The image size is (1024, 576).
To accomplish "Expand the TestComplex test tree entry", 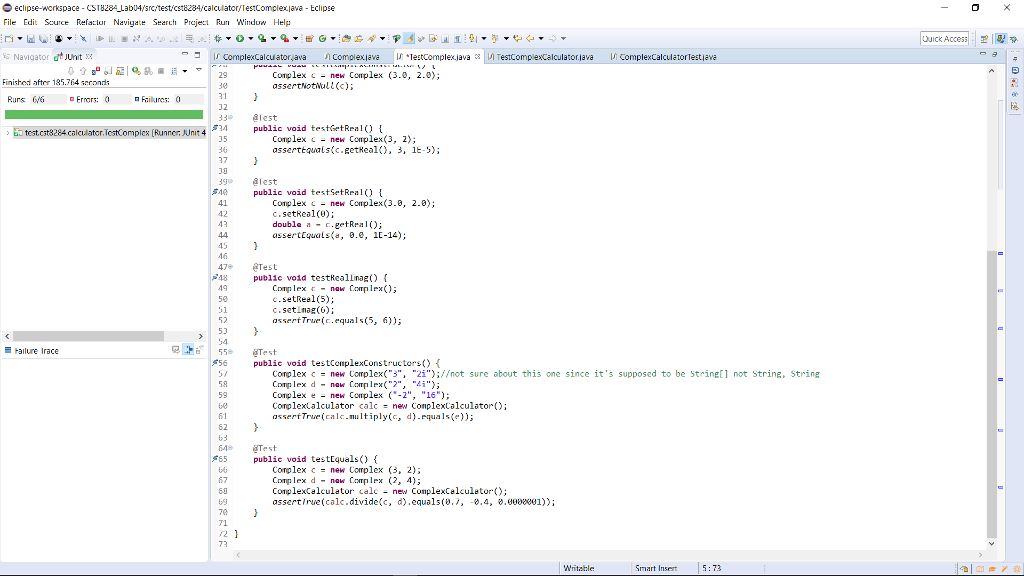I will (8, 131).
